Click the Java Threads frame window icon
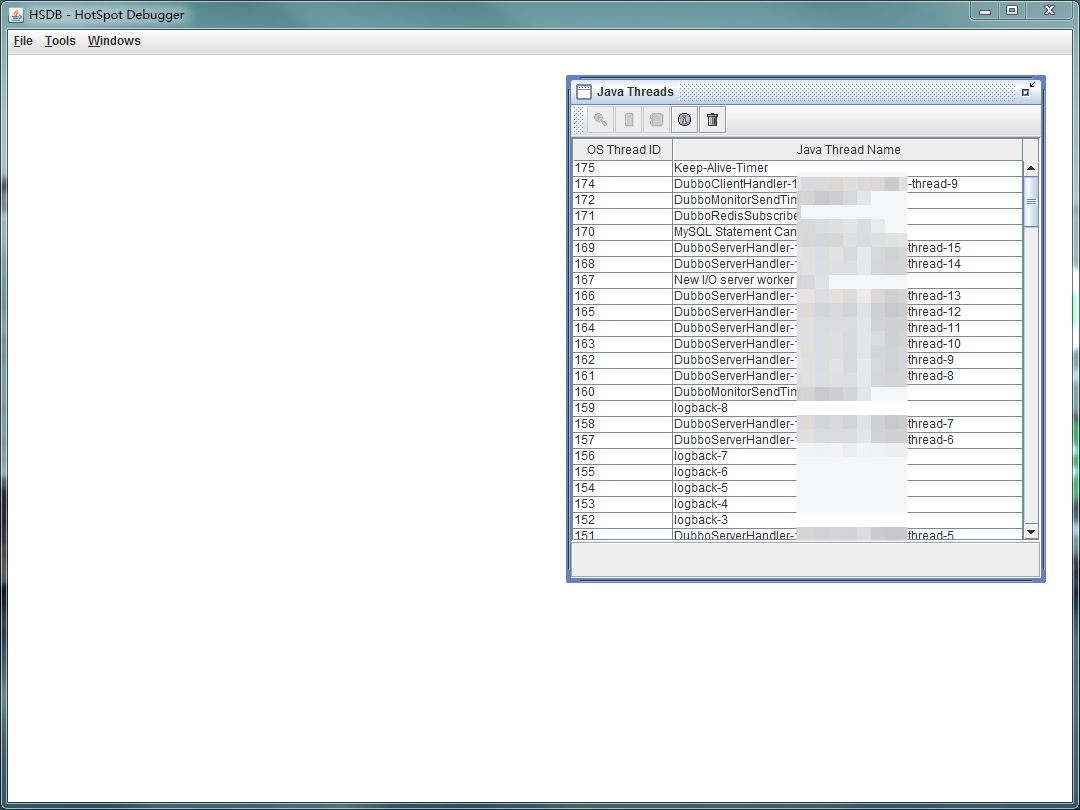Screen dimensions: 1080x810 (583, 92)
